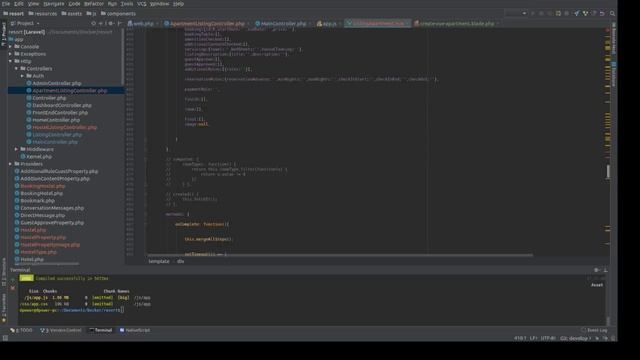The image size is (640, 360).
Task: Select AdminController.php in the project tree
Action: [x=57, y=83]
